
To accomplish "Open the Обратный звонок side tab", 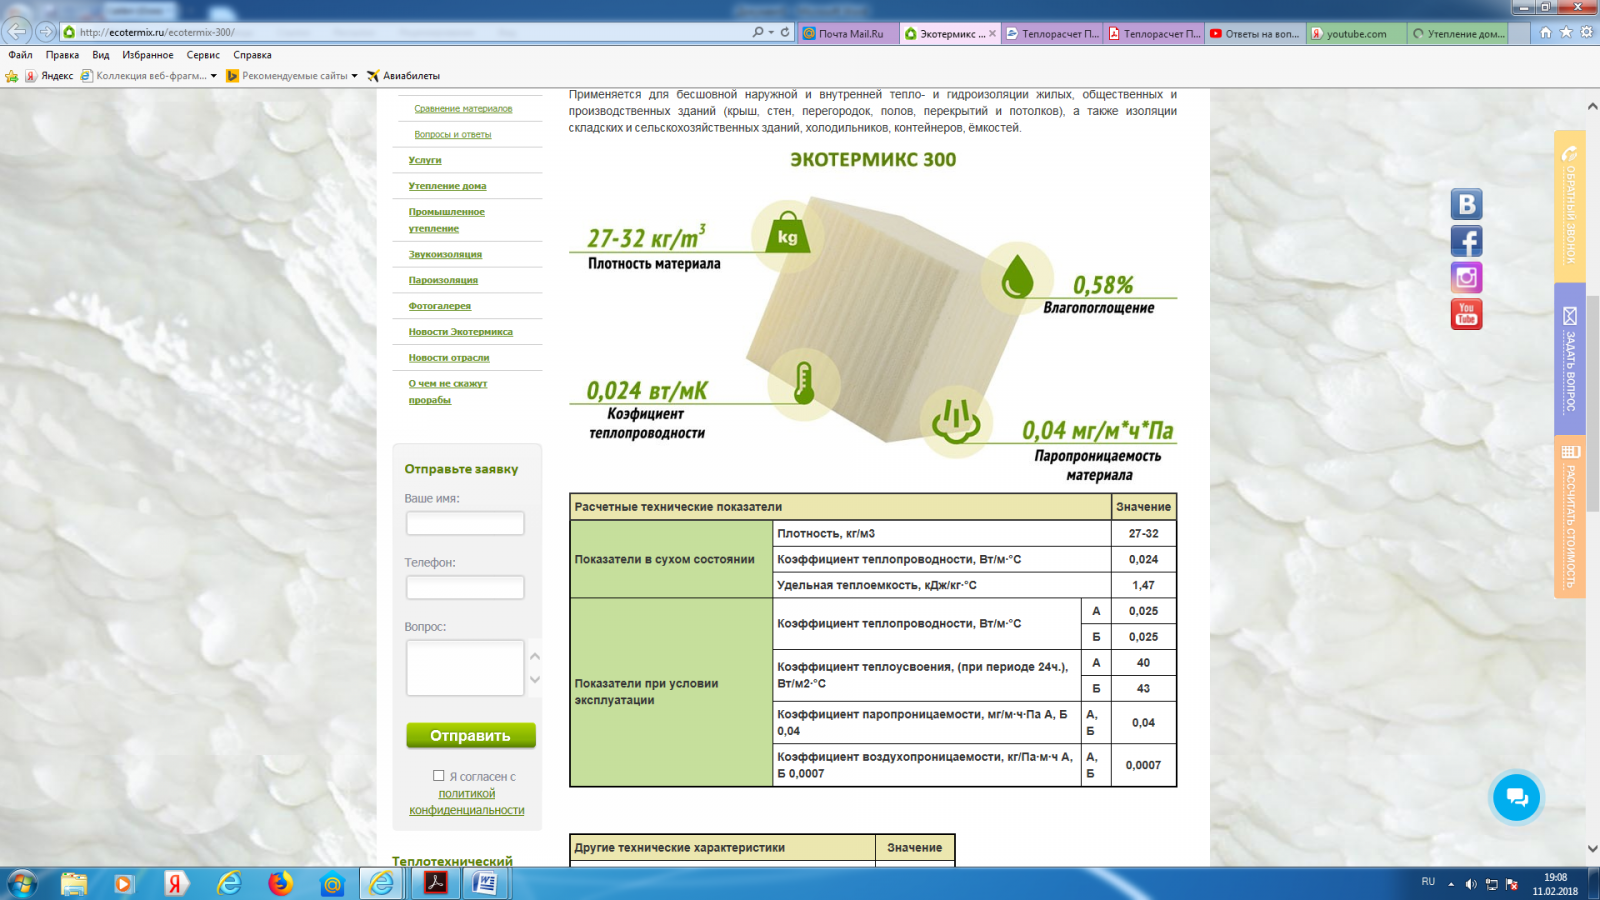I will [x=1570, y=206].
